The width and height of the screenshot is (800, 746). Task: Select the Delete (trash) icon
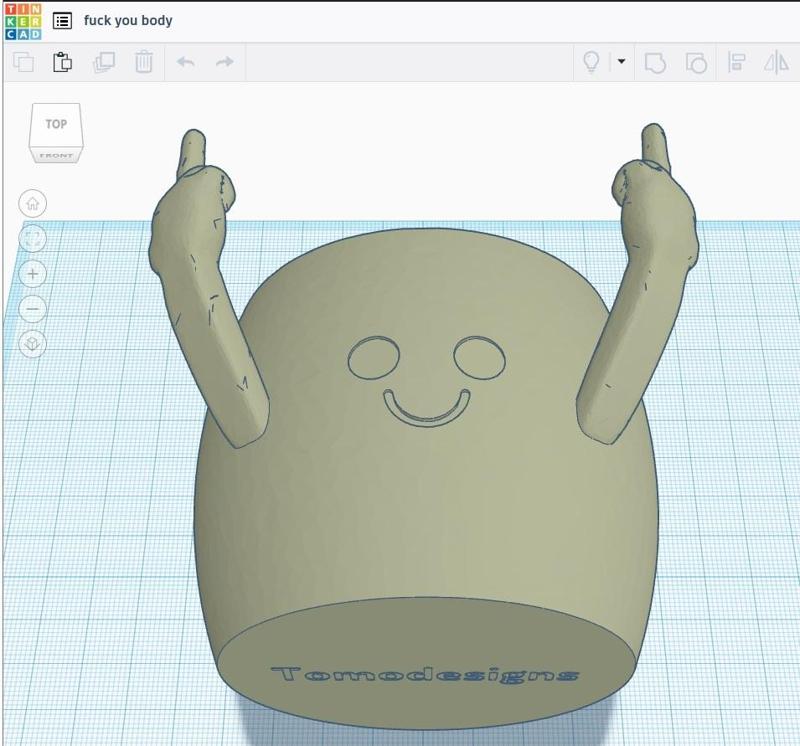[x=145, y=62]
